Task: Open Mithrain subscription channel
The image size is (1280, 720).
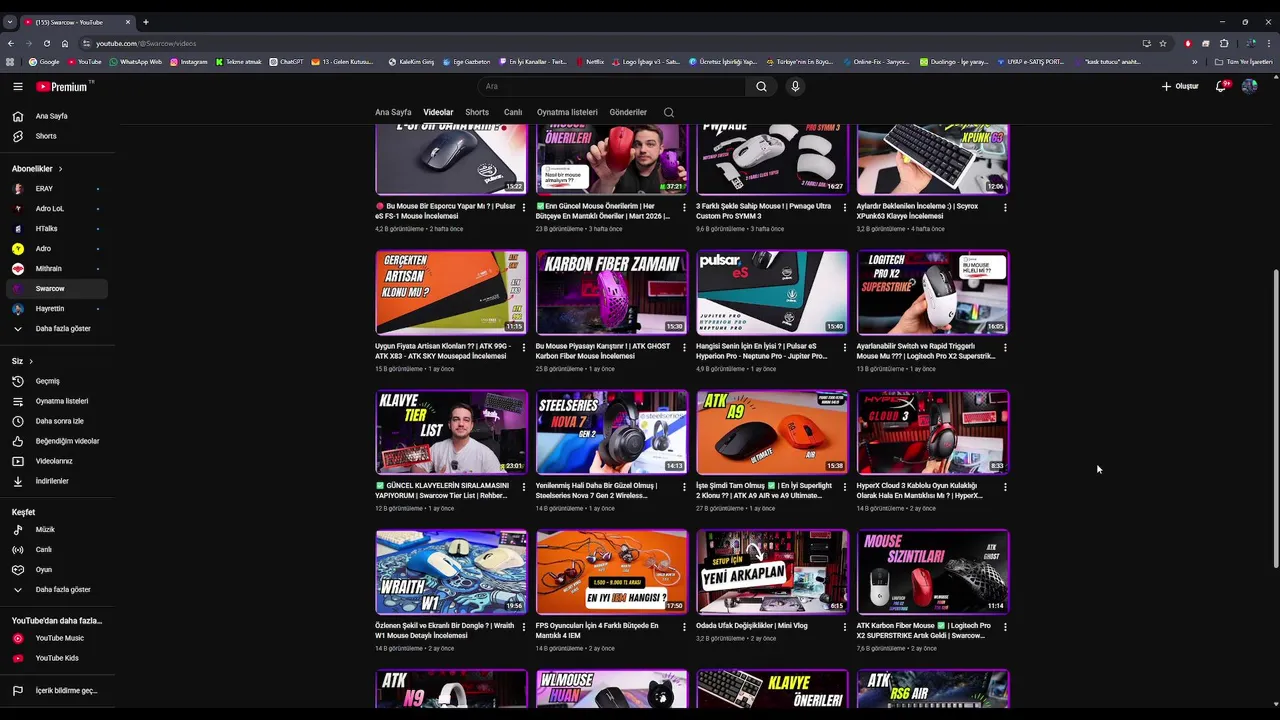Action: [x=57, y=269]
